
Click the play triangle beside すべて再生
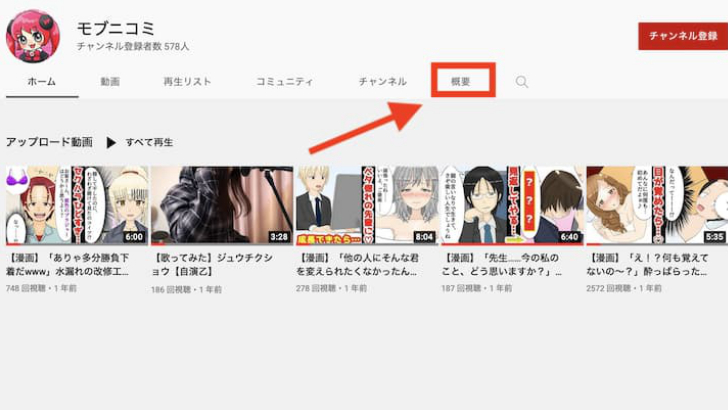coord(111,143)
